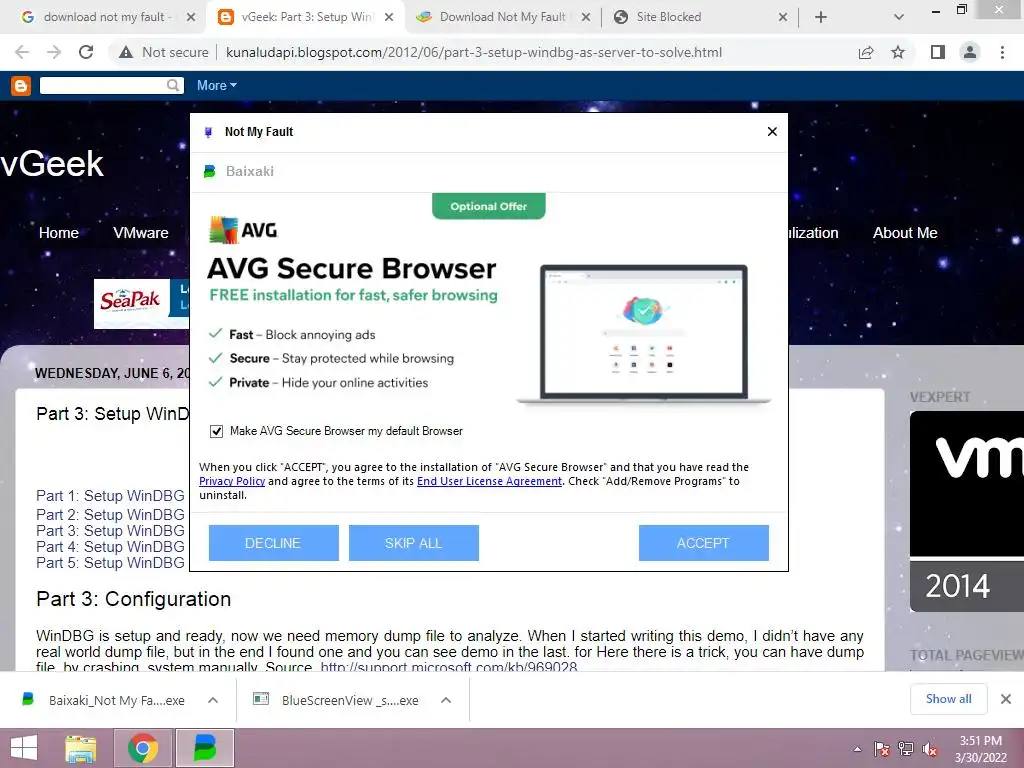The height and width of the screenshot is (768, 1024).
Task: Click the Optional Offer badge
Action: (x=488, y=206)
